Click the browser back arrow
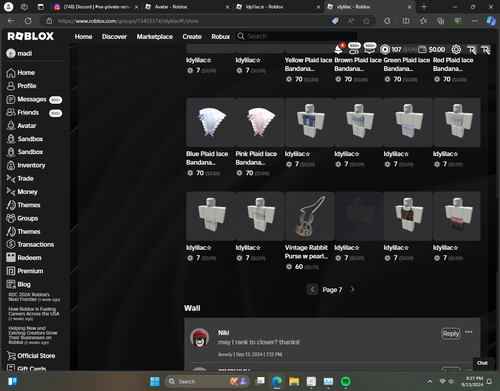Viewport: 500px width, 391px height. (11, 21)
